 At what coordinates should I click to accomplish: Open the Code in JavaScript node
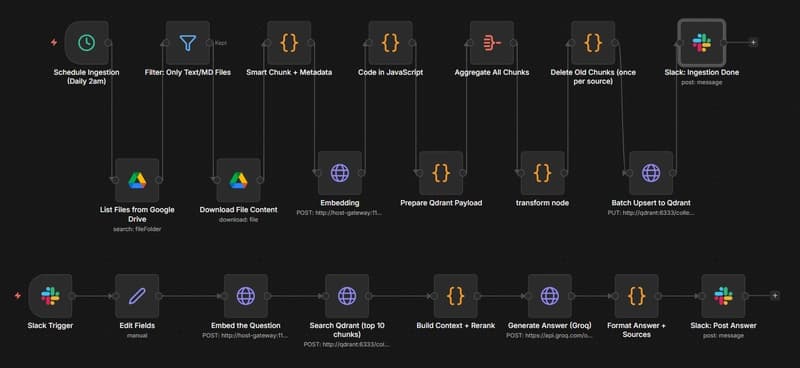(390, 43)
